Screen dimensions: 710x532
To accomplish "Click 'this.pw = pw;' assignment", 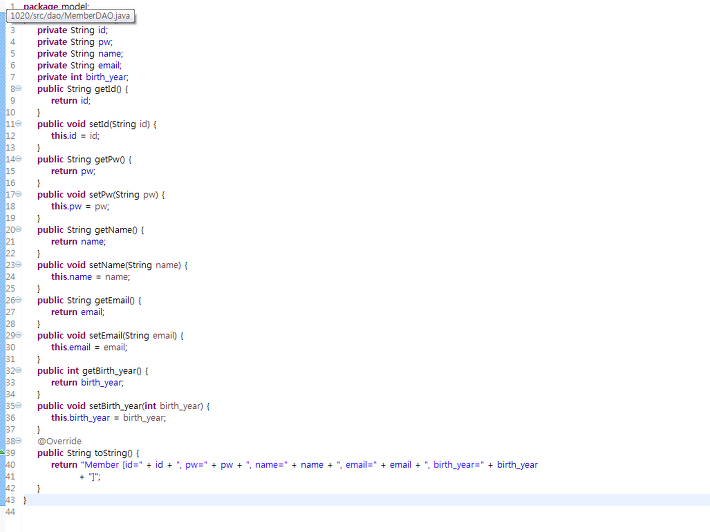I will pyautogui.click(x=80, y=206).
